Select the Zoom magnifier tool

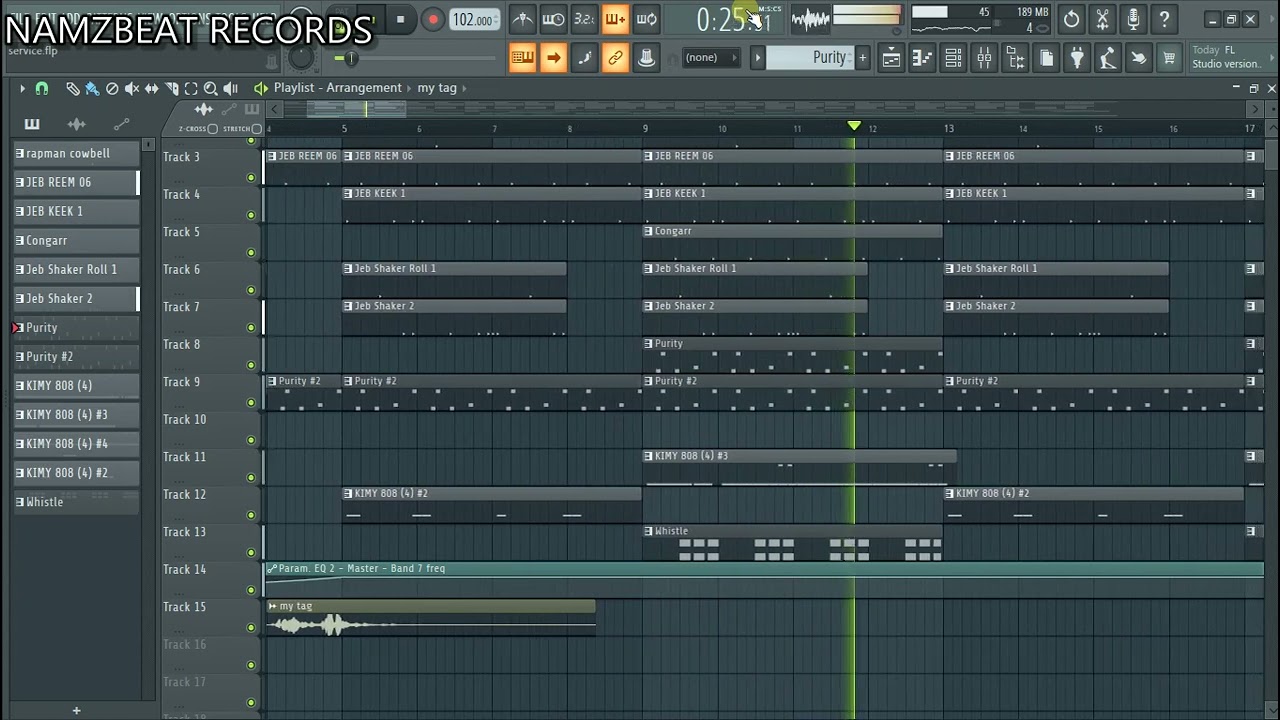click(x=210, y=88)
